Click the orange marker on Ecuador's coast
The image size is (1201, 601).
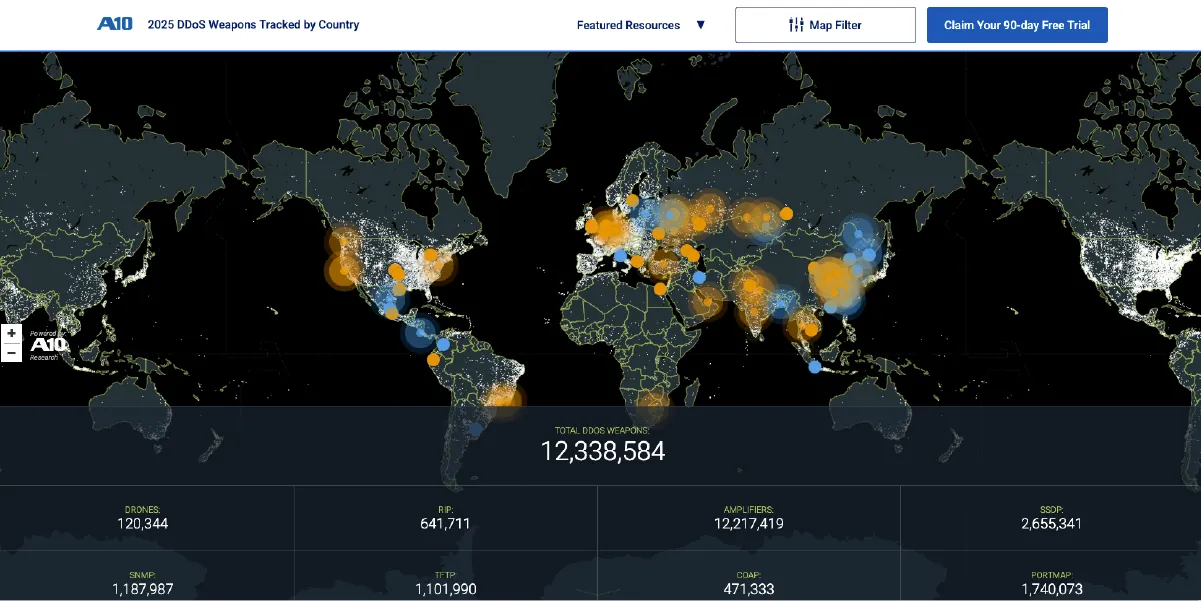tap(433, 360)
